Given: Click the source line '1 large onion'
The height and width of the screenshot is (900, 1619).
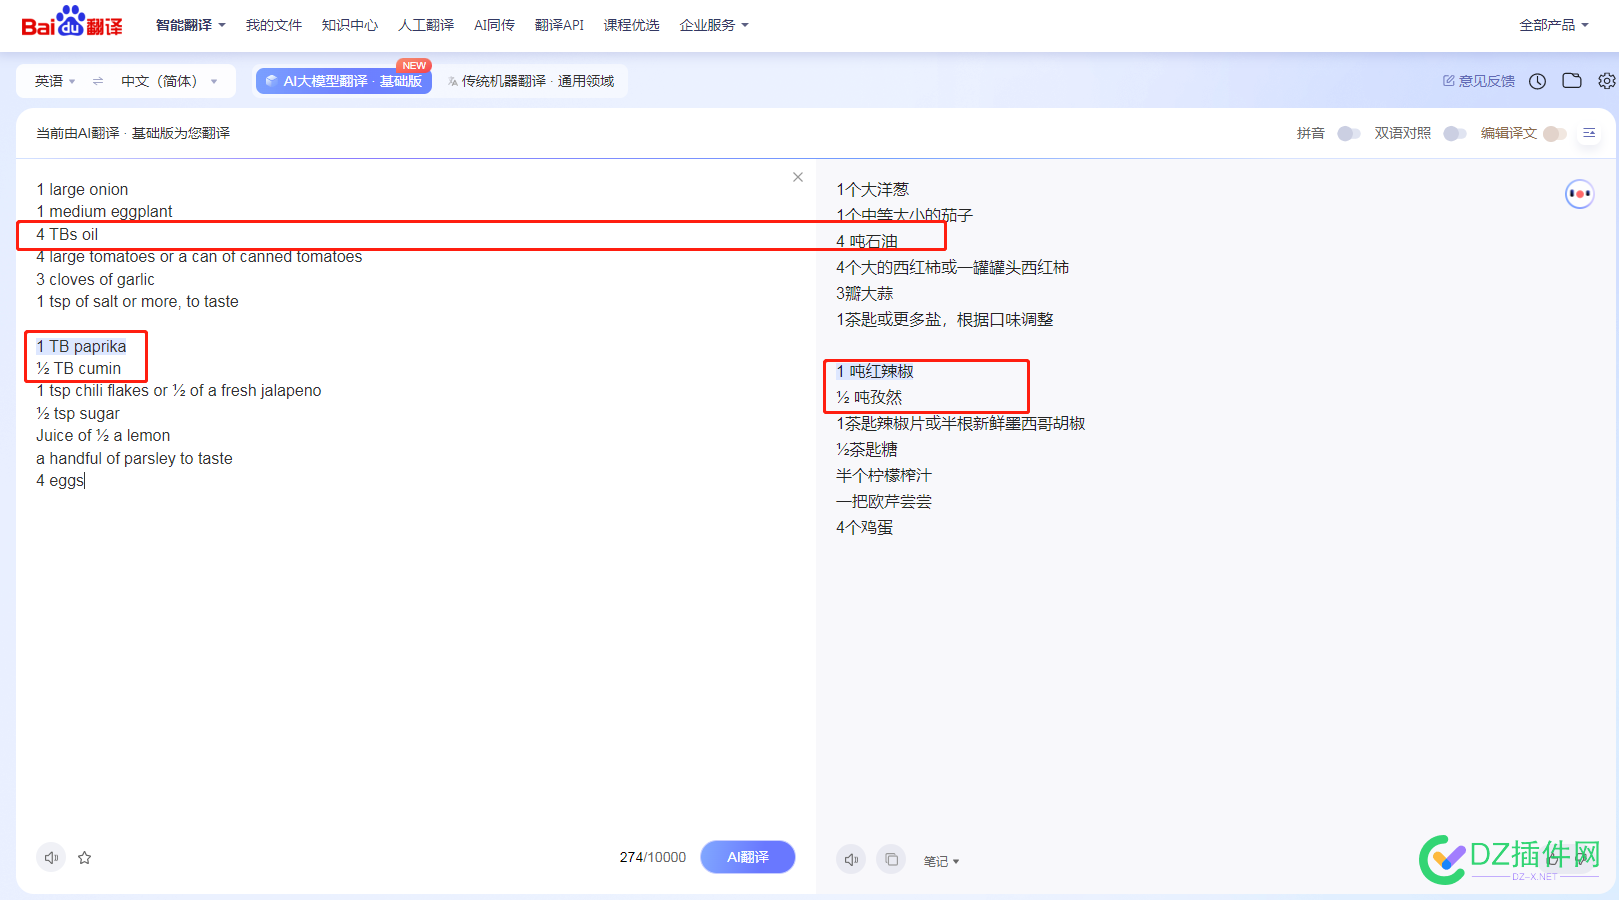Looking at the screenshot, I should pos(82,189).
